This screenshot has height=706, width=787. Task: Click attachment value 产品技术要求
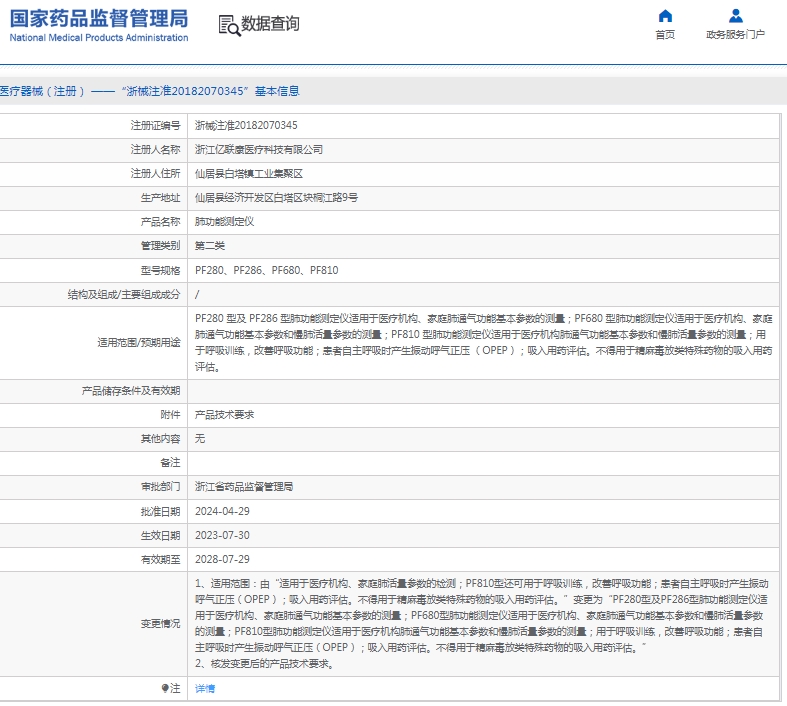(x=224, y=415)
